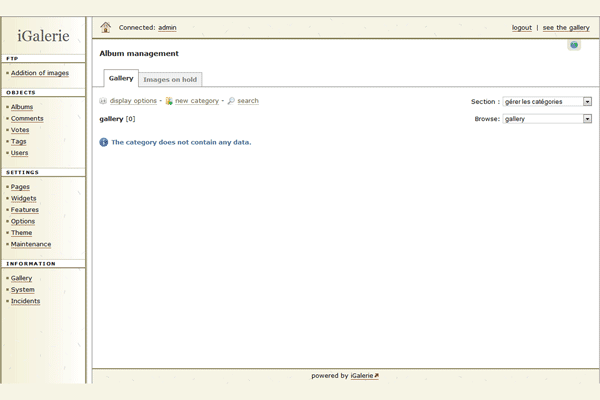
Task: Navigate to the Users page
Action: (x=20, y=153)
